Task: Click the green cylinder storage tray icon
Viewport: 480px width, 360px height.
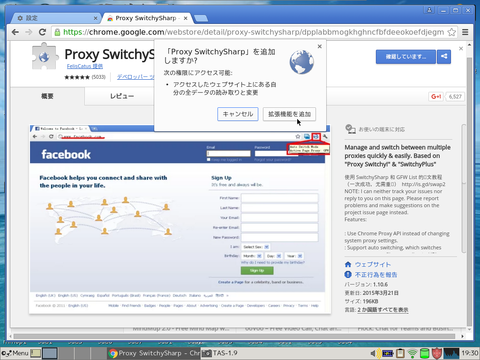Action: tap(424, 353)
